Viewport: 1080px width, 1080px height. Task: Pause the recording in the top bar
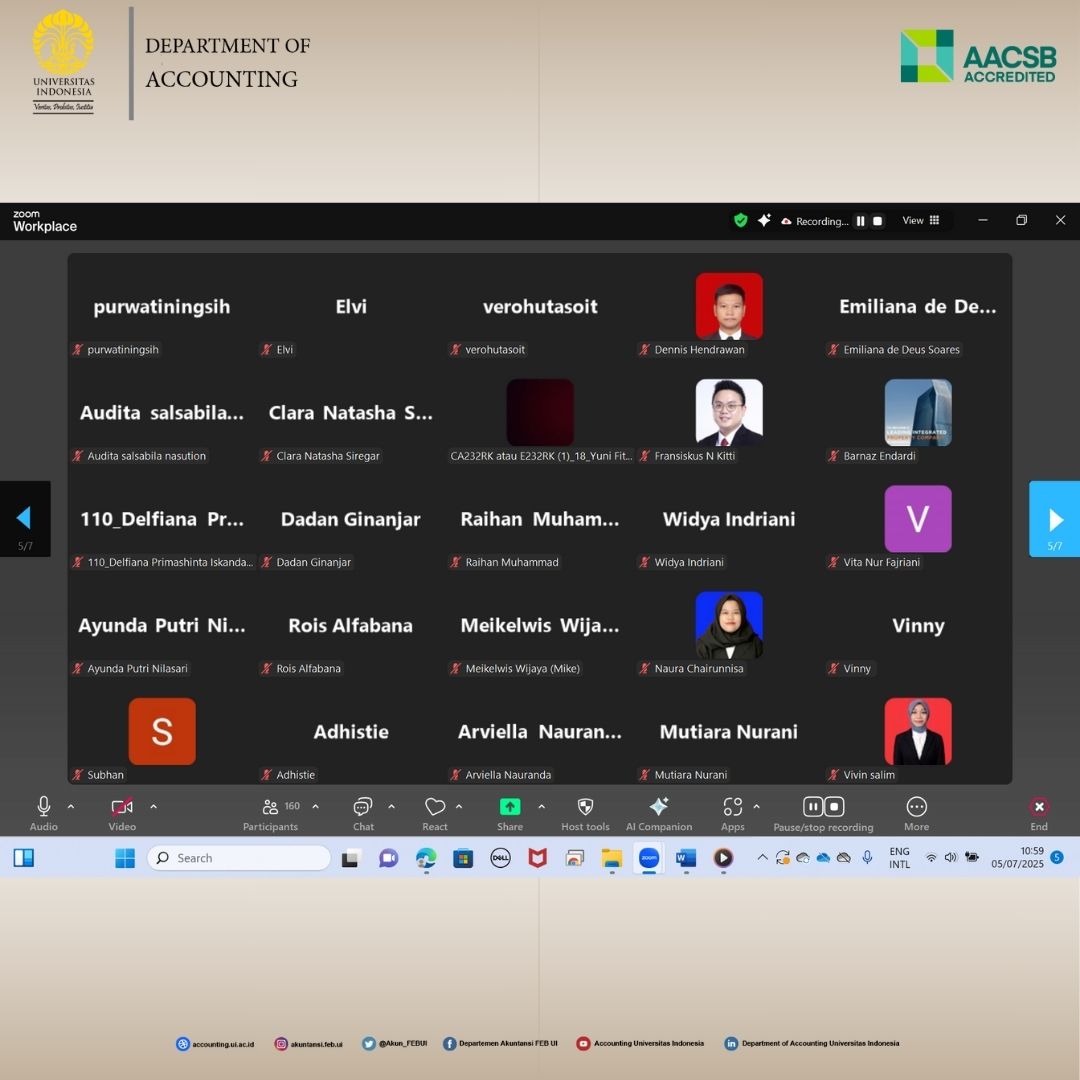pos(860,221)
